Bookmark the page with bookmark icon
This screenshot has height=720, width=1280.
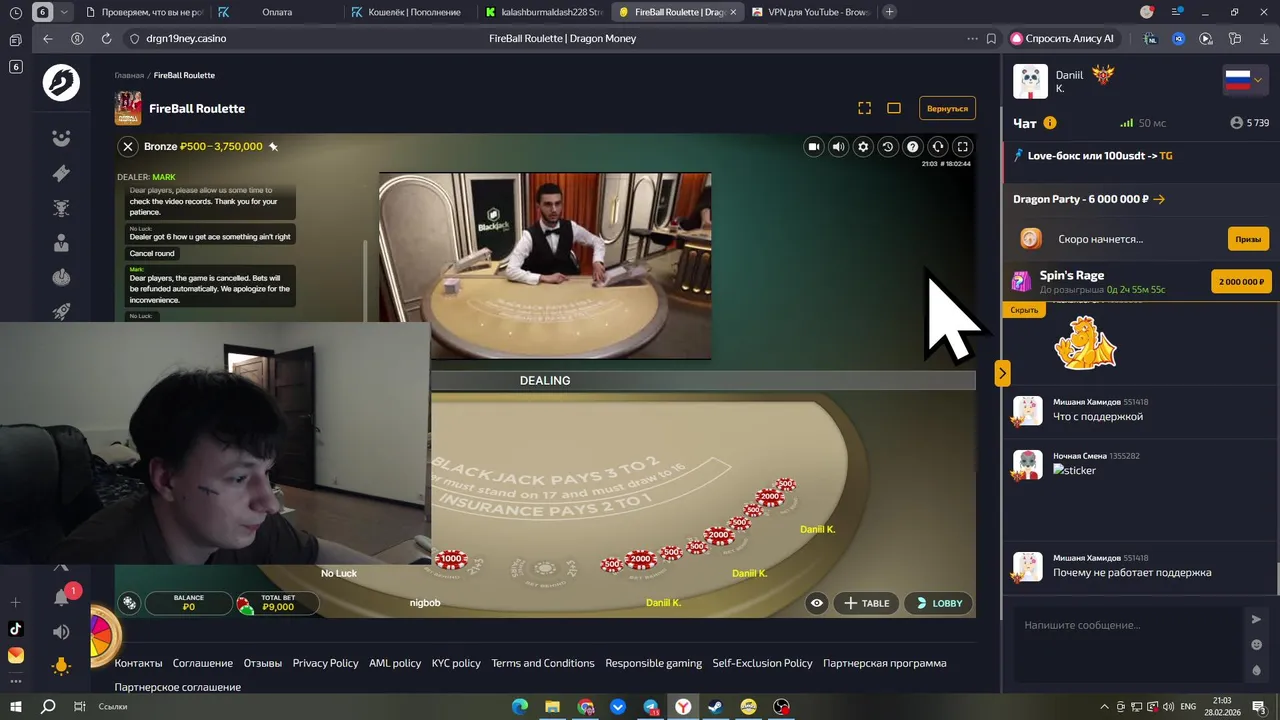click(991, 39)
